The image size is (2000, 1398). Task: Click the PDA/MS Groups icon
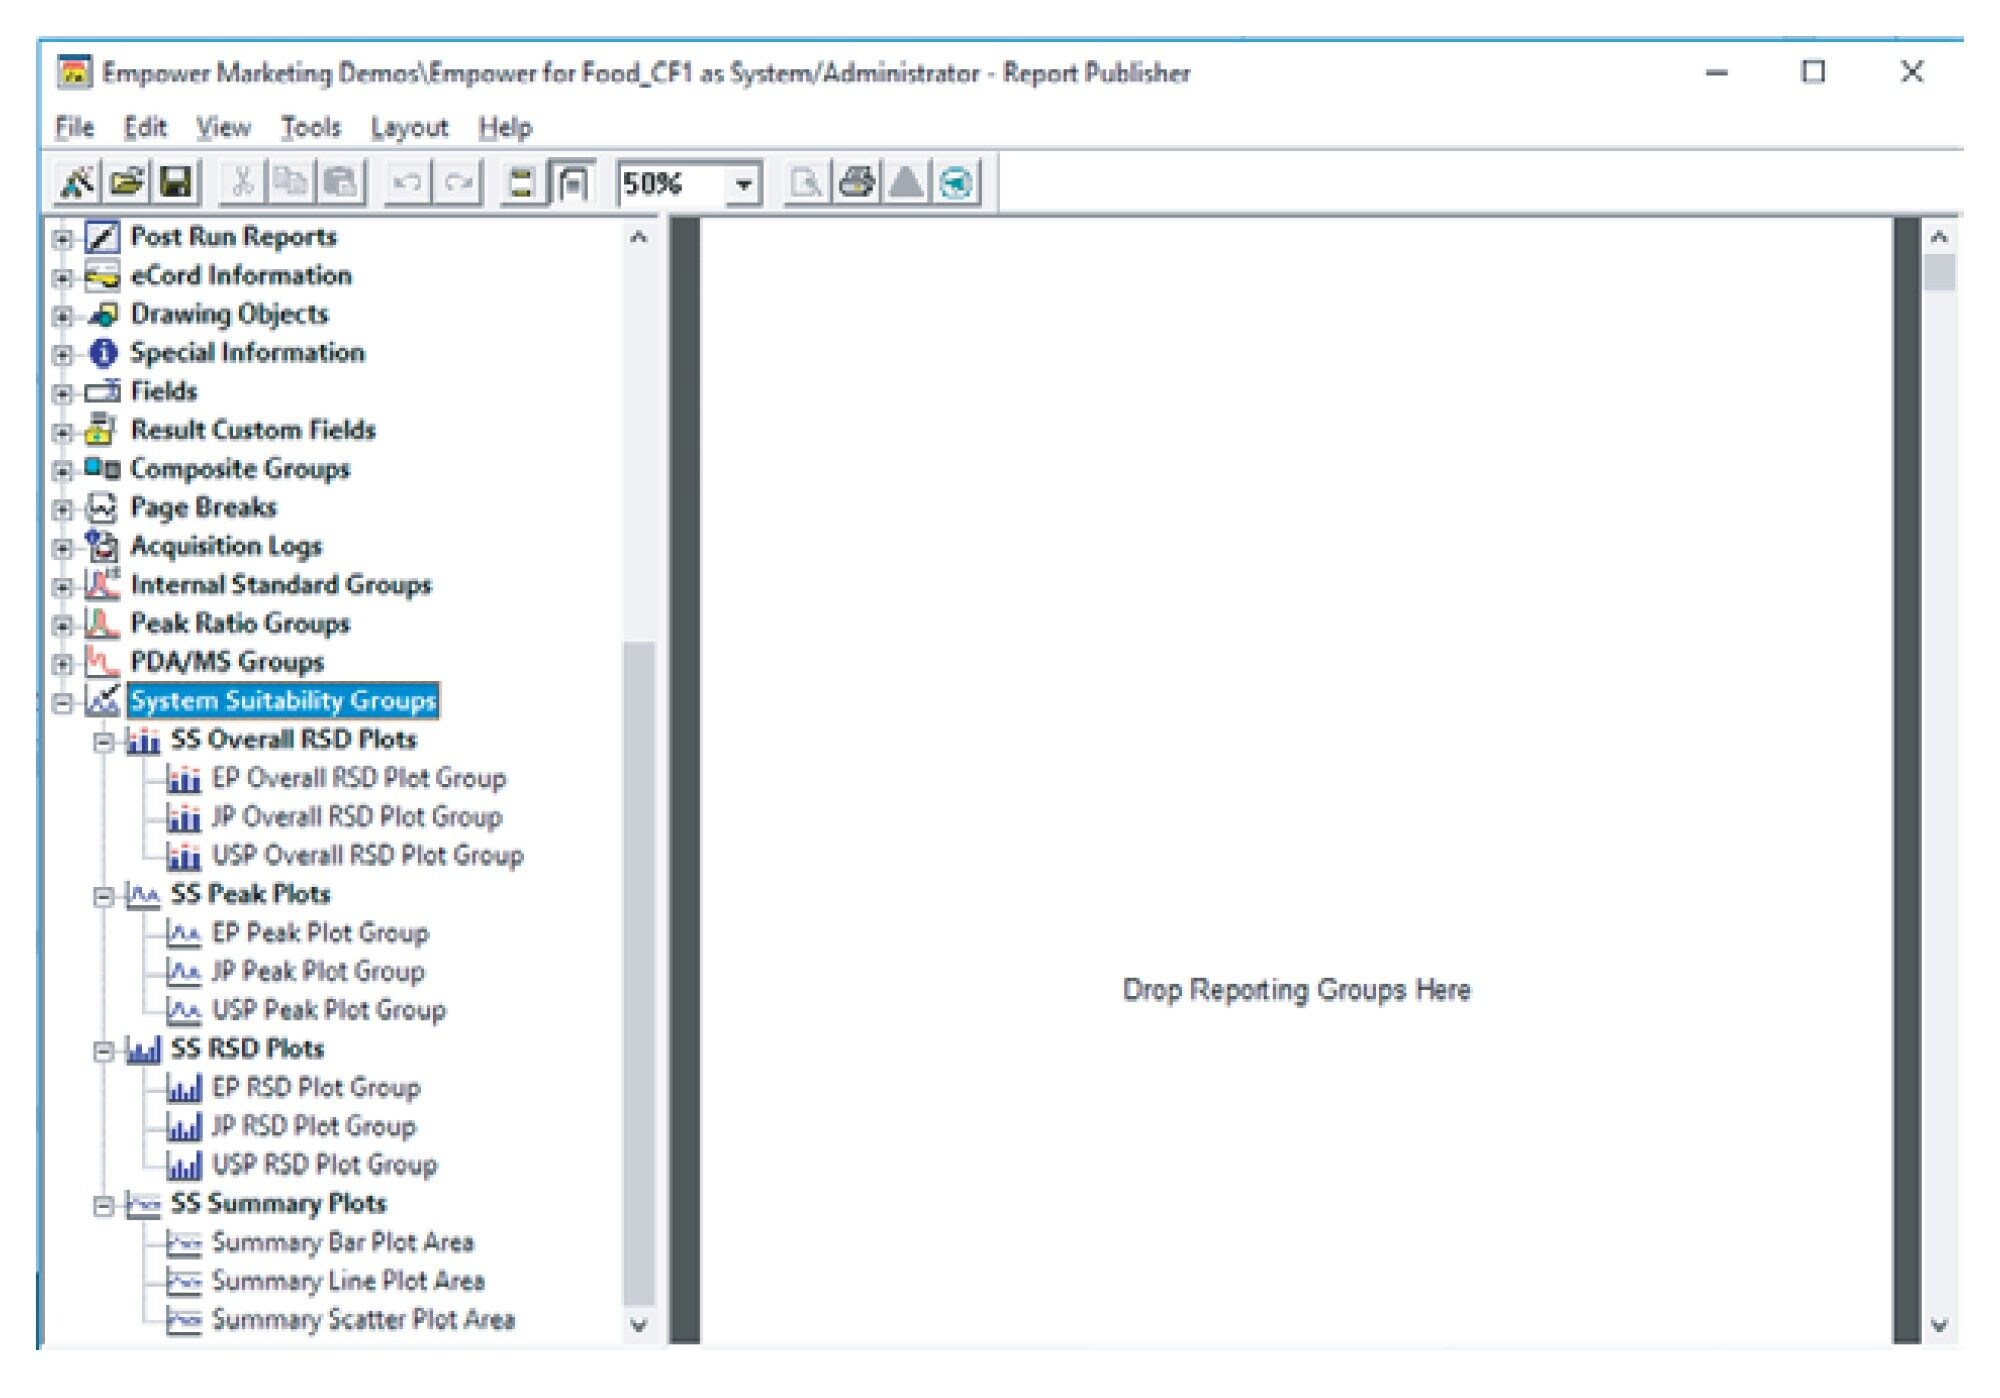102,662
